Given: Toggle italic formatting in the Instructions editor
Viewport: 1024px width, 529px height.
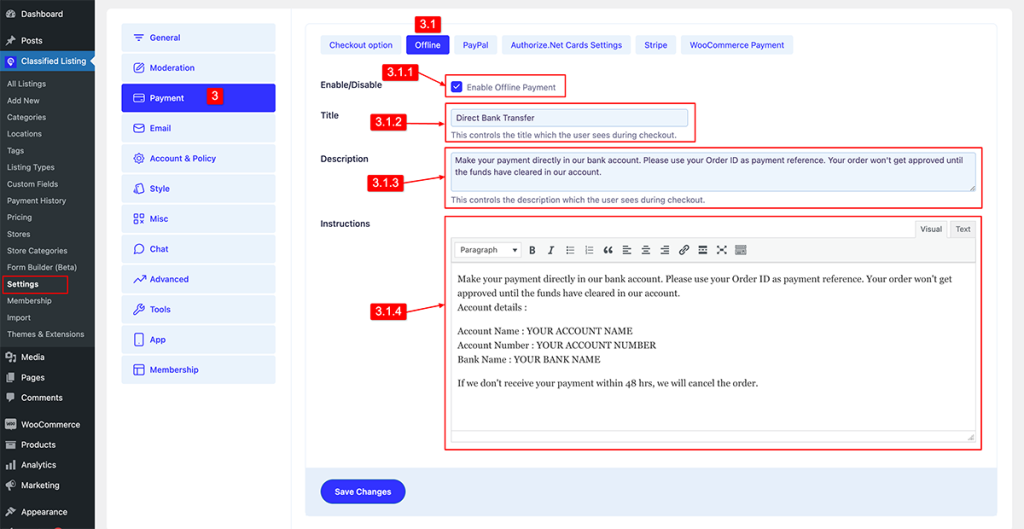Looking at the screenshot, I should tap(551, 250).
